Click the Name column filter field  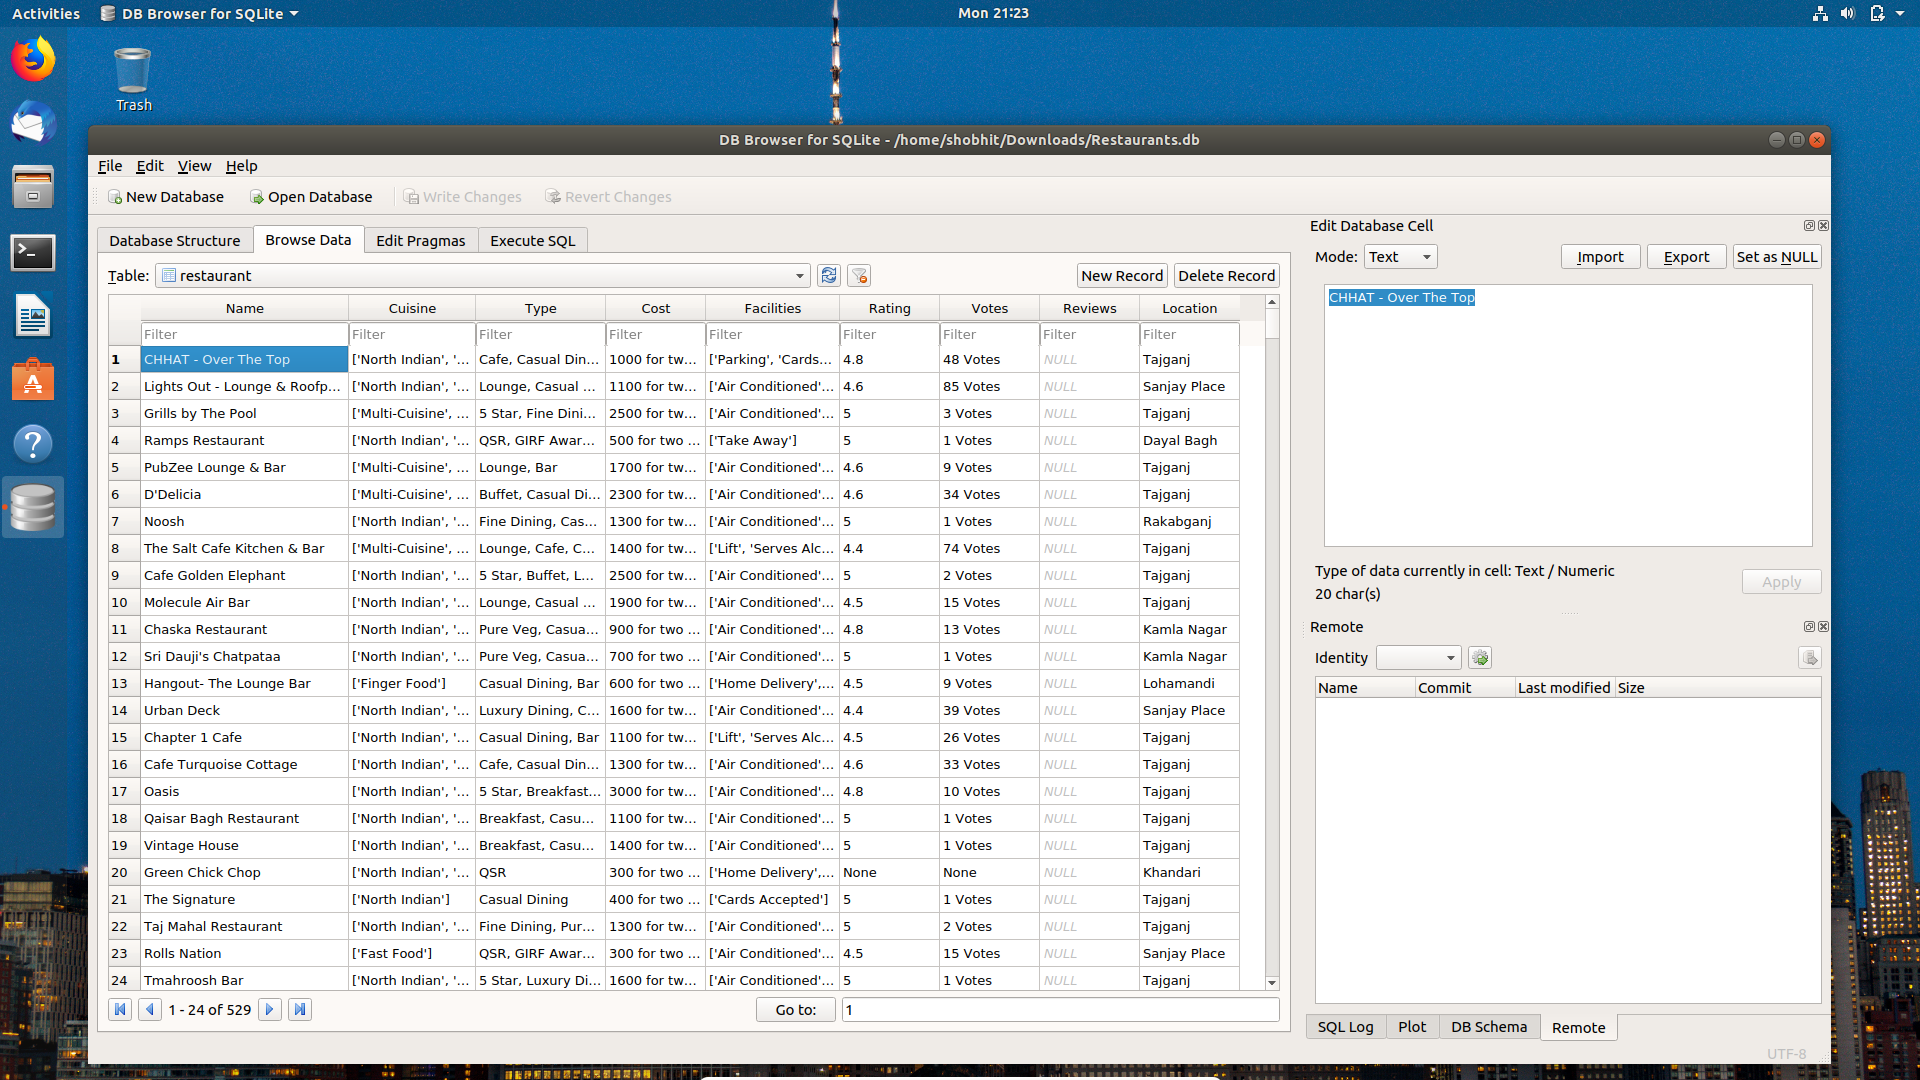tap(243, 335)
